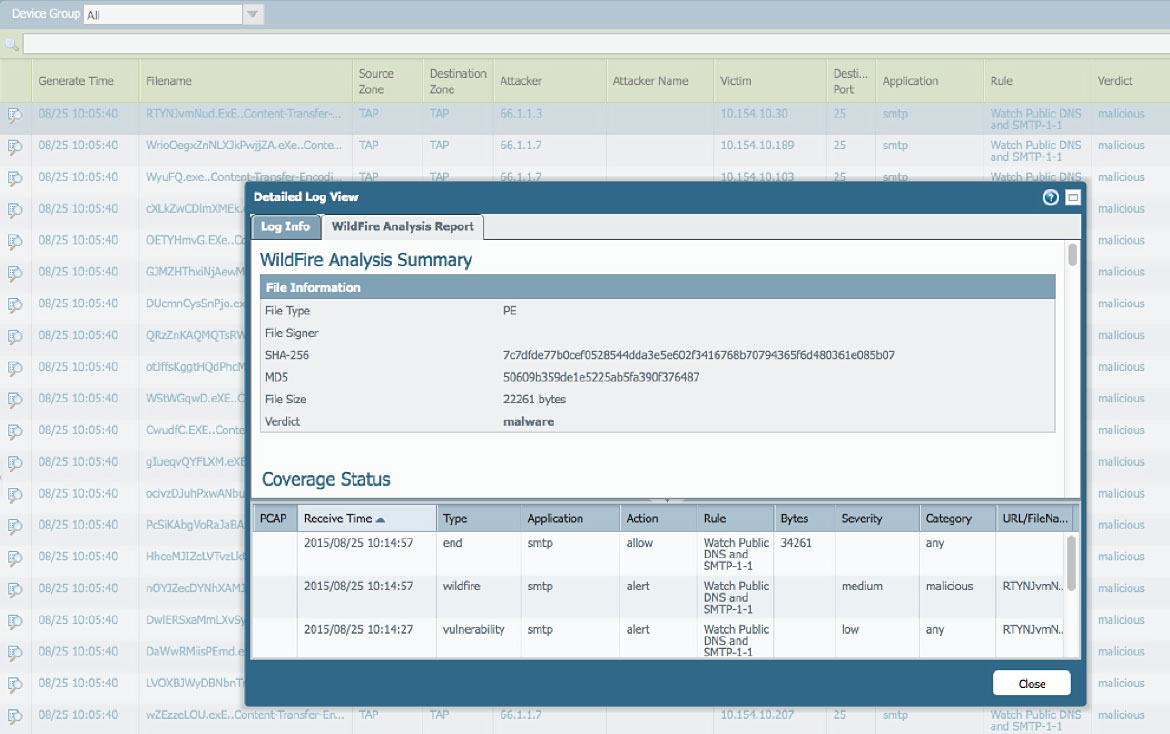Screen dimensions: 1170x734
Task: Click the WildFire report vertical scrollbar
Action: (1072, 255)
